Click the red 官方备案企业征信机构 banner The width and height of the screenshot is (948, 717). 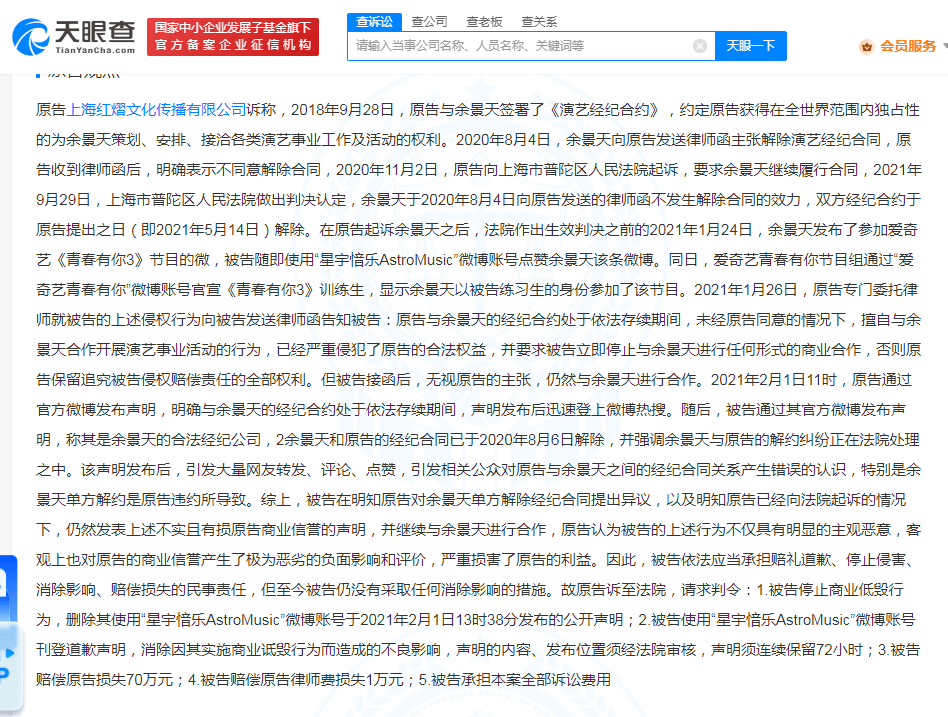pos(233,37)
